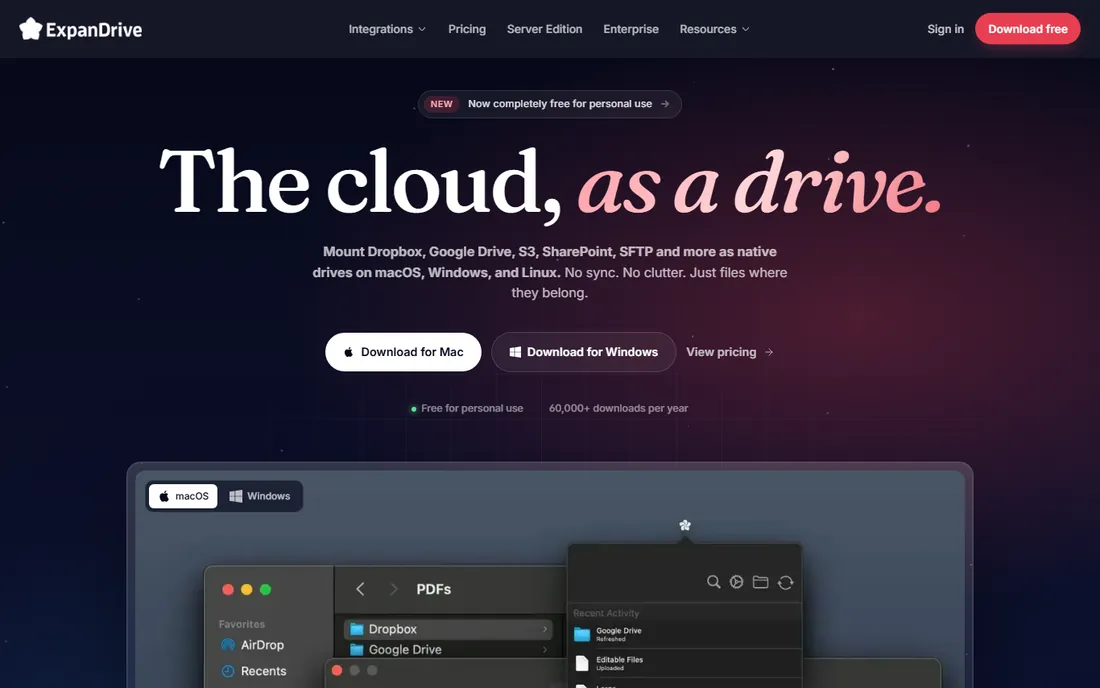Click the Download for Mac button
Image resolution: width=1100 pixels, height=688 pixels.
pos(403,352)
